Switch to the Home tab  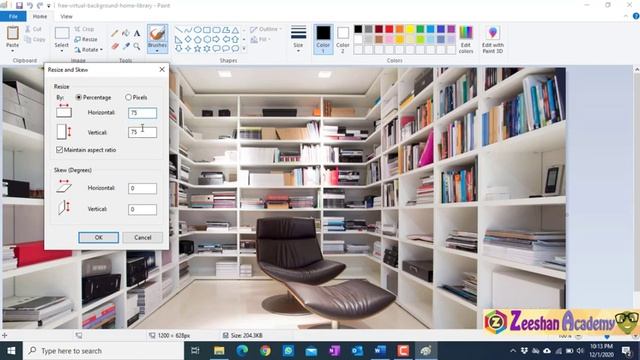[x=40, y=16]
